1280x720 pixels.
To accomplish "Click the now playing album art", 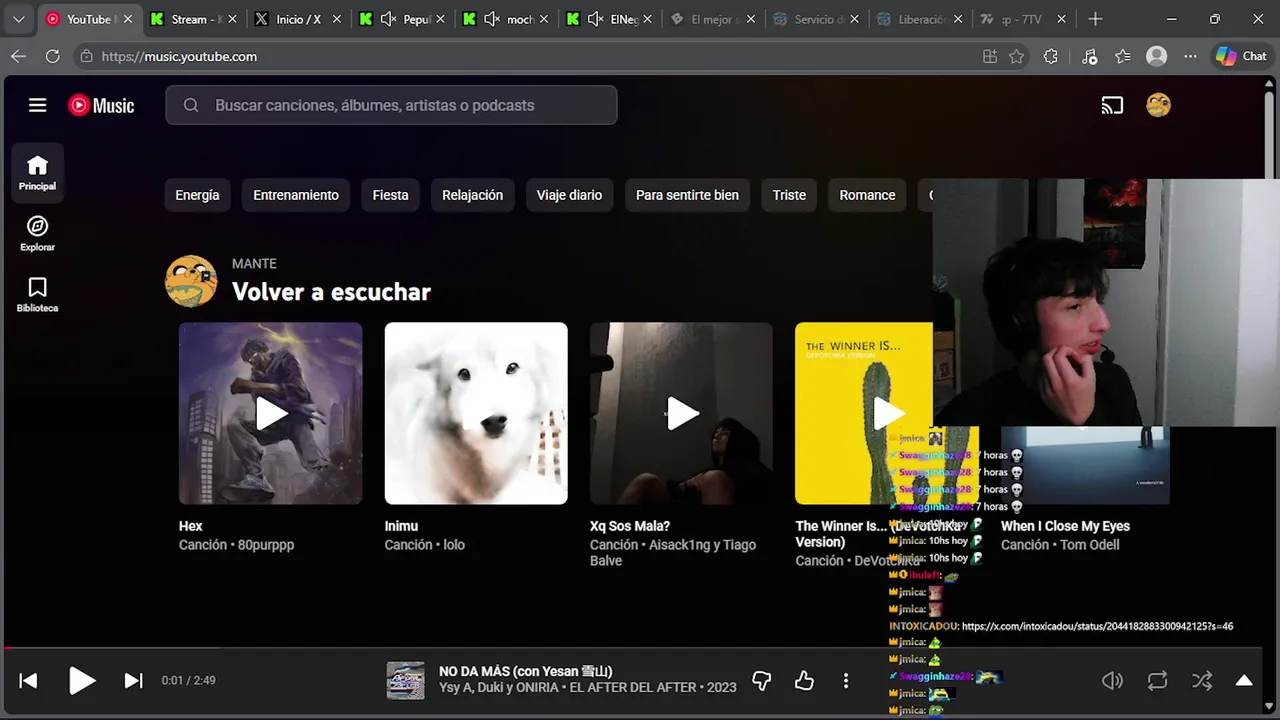I will click(405, 681).
